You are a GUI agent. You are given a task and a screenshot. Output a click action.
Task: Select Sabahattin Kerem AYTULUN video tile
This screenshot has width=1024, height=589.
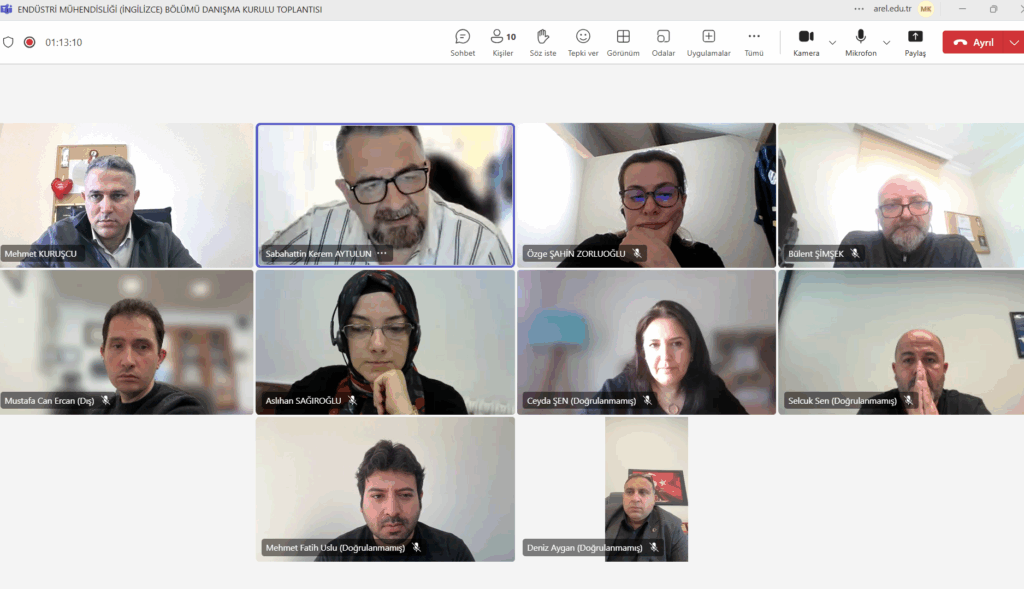coord(385,195)
